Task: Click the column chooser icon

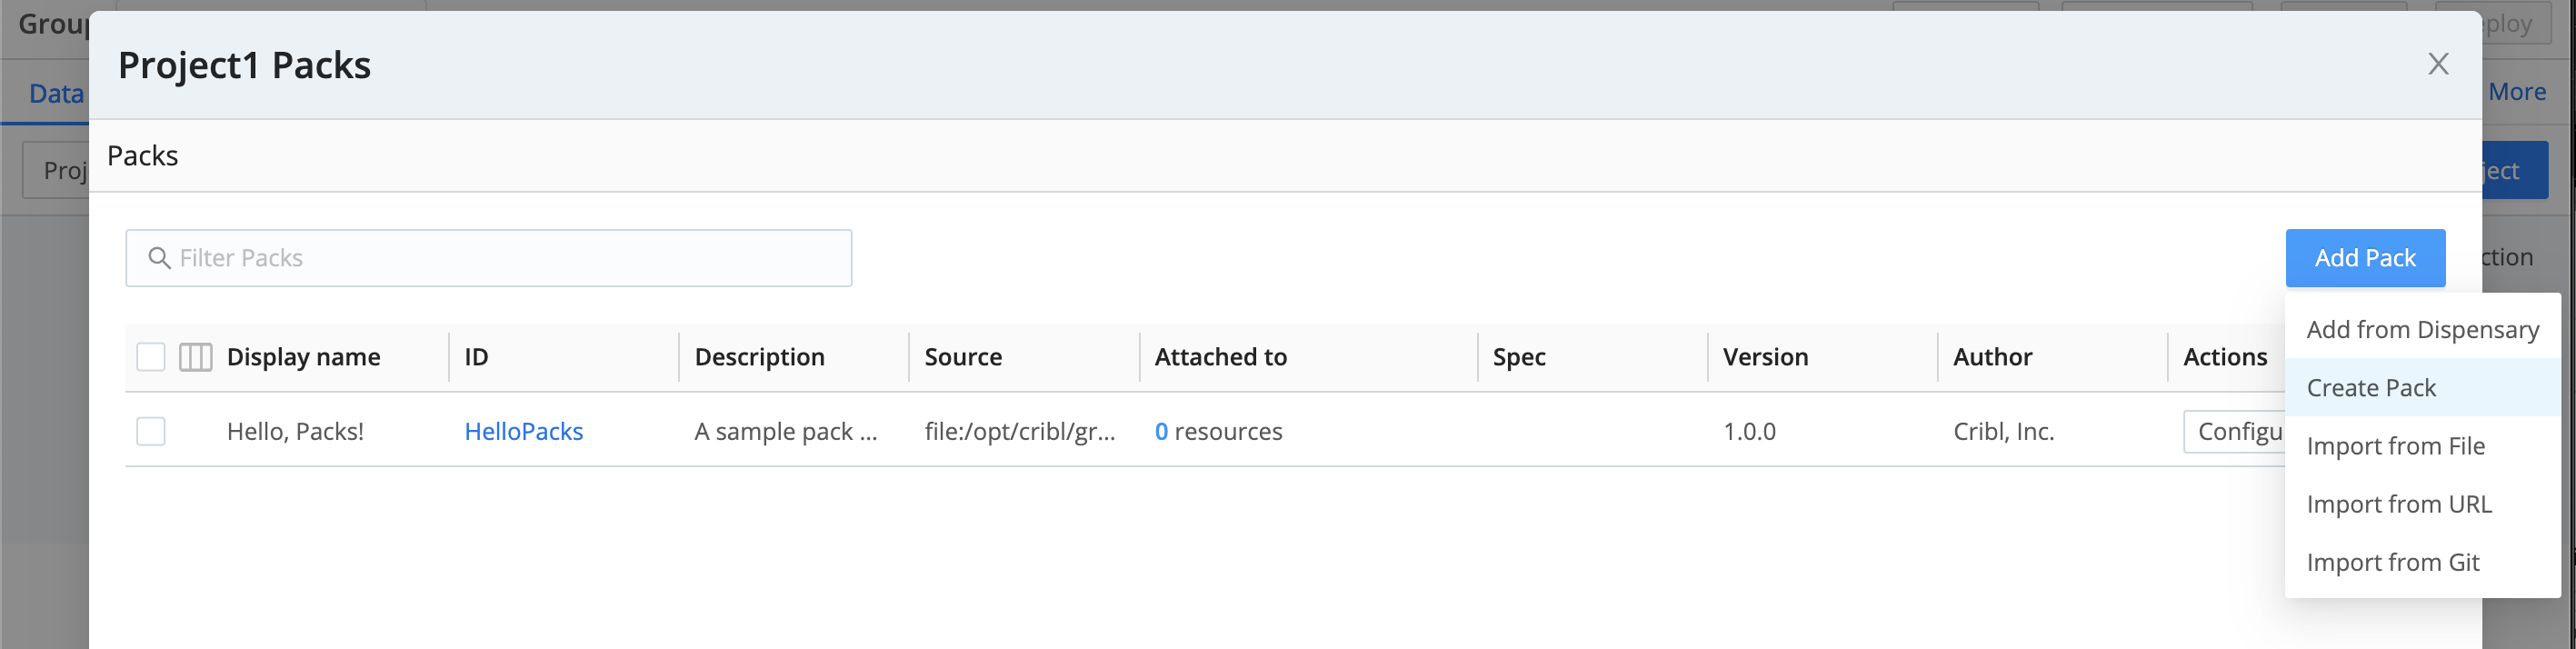Action: click(195, 357)
